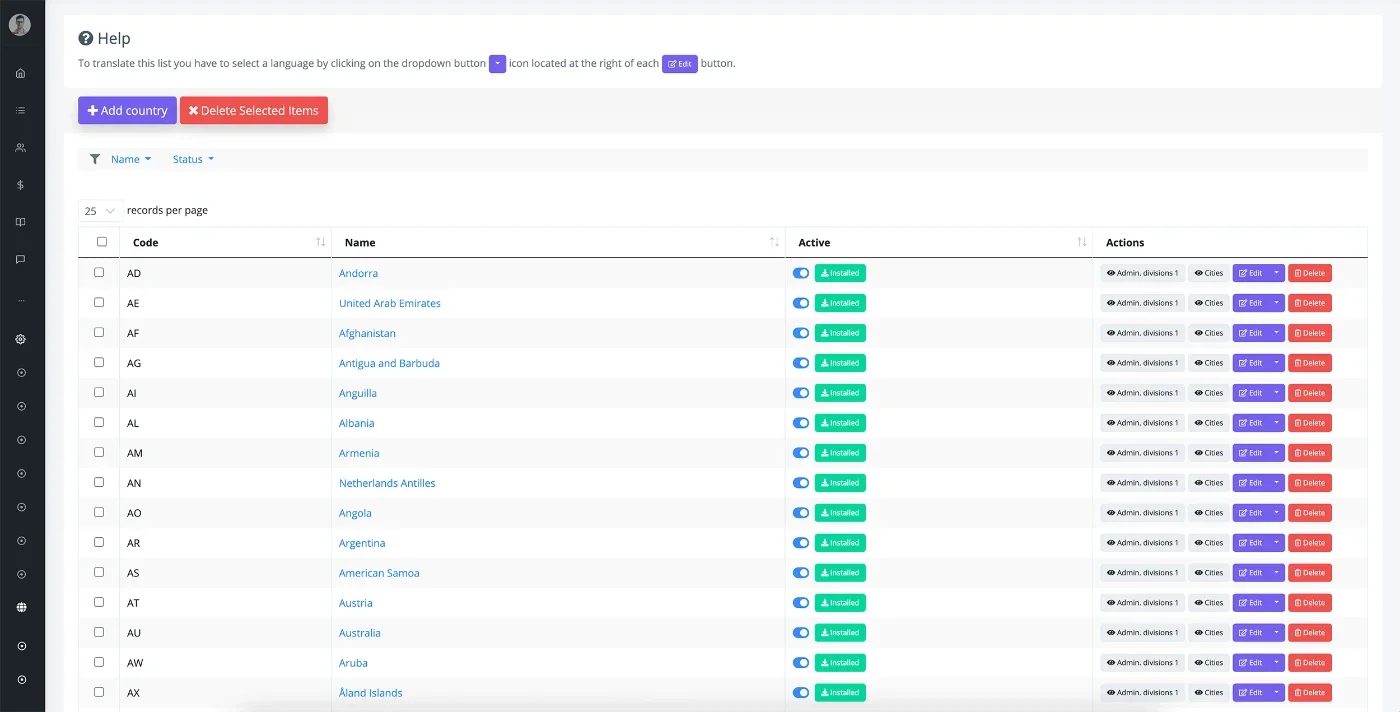Open the book icon in sidebar
The width and height of the screenshot is (1400, 712).
(x=21, y=222)
